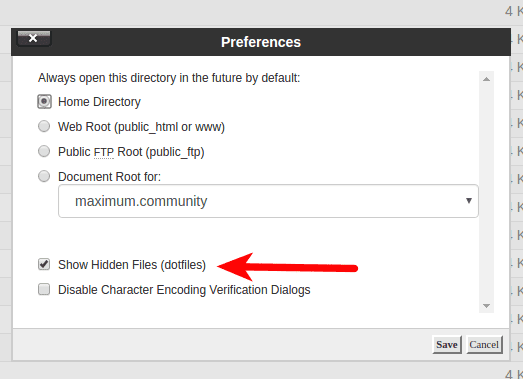The width and height of the screenshot is (524, 379).
Task: Choose Web Root (public_html or www) option
Action: (x=44, y=126)
